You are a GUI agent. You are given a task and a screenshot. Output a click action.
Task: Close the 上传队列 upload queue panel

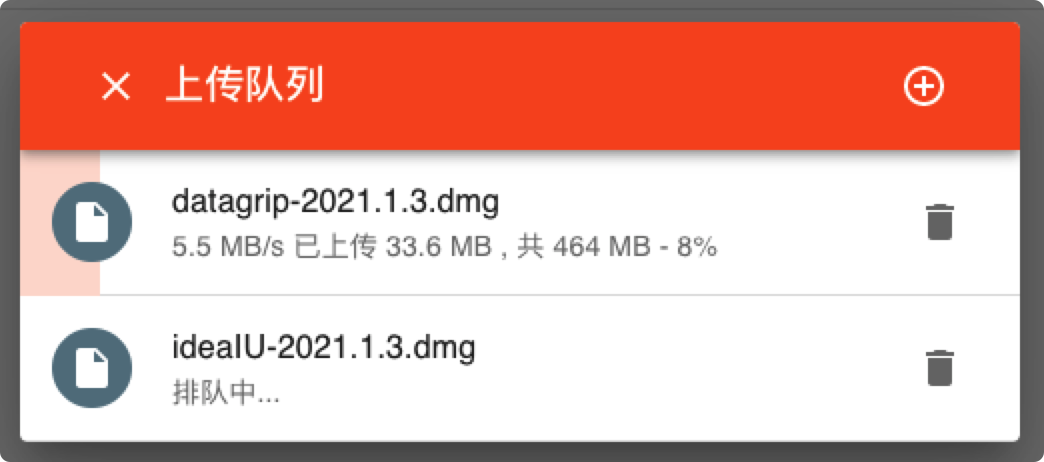tap(116, 87)
